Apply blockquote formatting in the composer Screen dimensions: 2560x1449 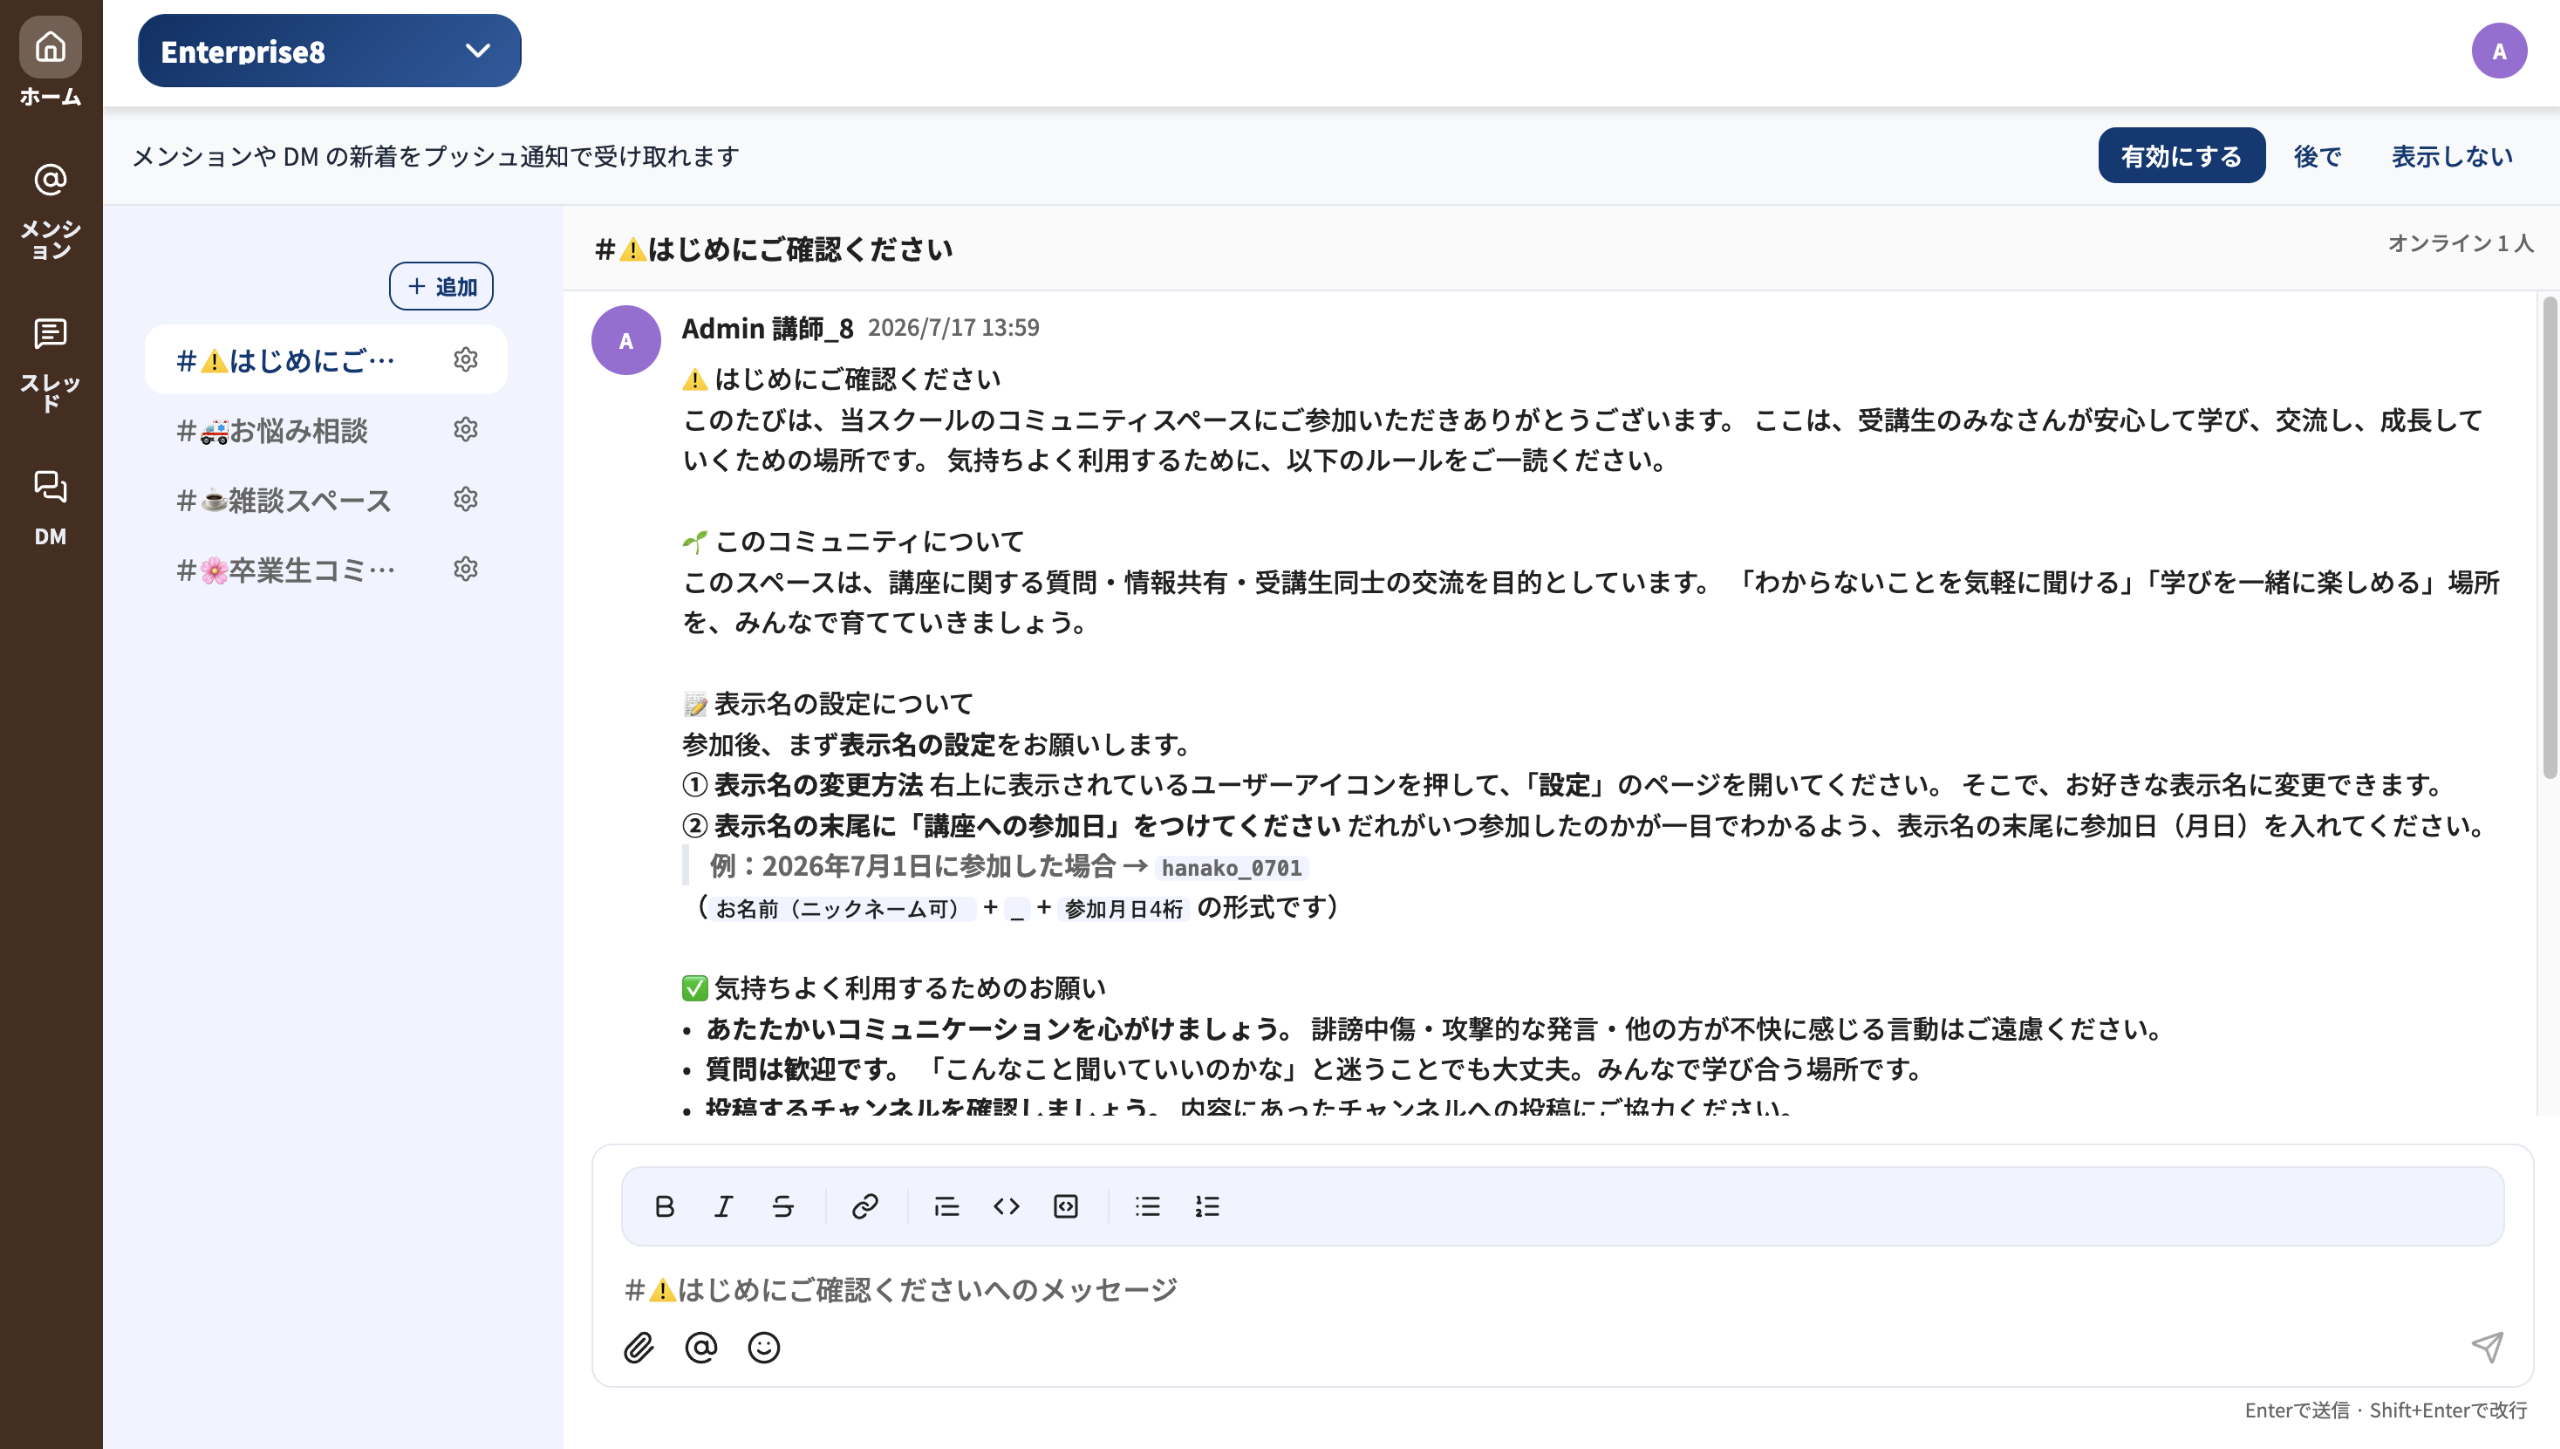click(947, 1207)
